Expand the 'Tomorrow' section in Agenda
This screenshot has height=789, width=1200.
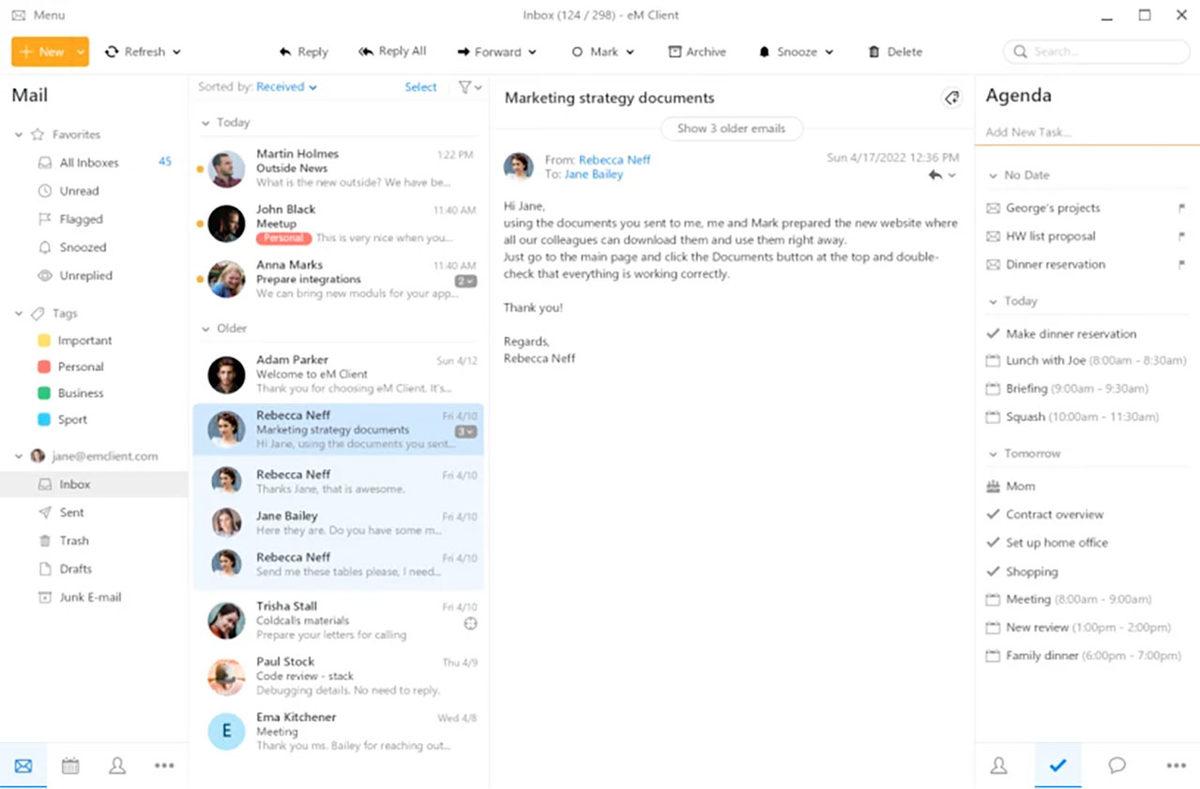click(992, 453)
